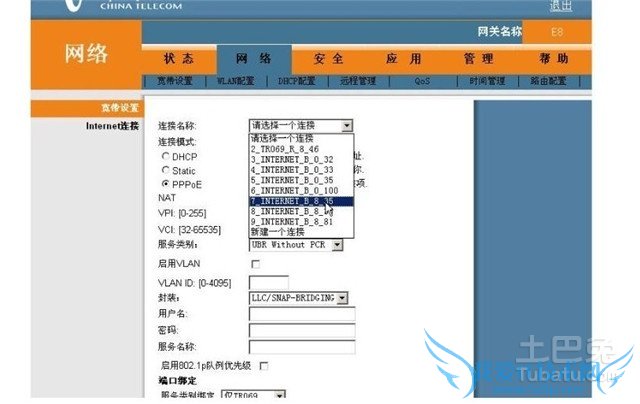
Task: Open the 状态 main tab
Action: [179, 59]
